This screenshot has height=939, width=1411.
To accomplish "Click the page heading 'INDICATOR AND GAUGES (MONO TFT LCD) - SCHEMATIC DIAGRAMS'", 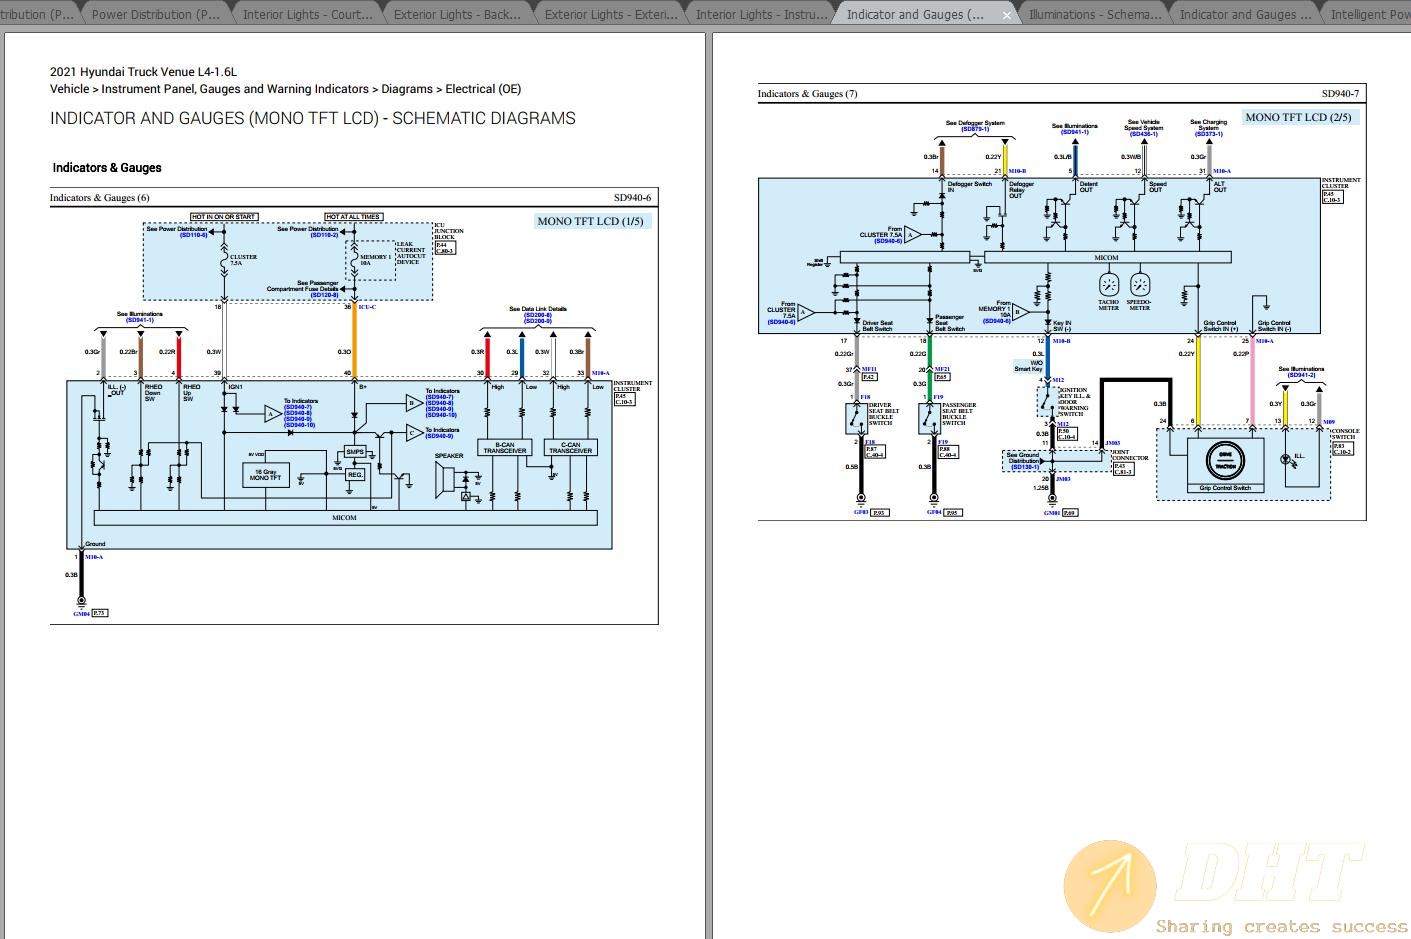I will click(313, 118).
